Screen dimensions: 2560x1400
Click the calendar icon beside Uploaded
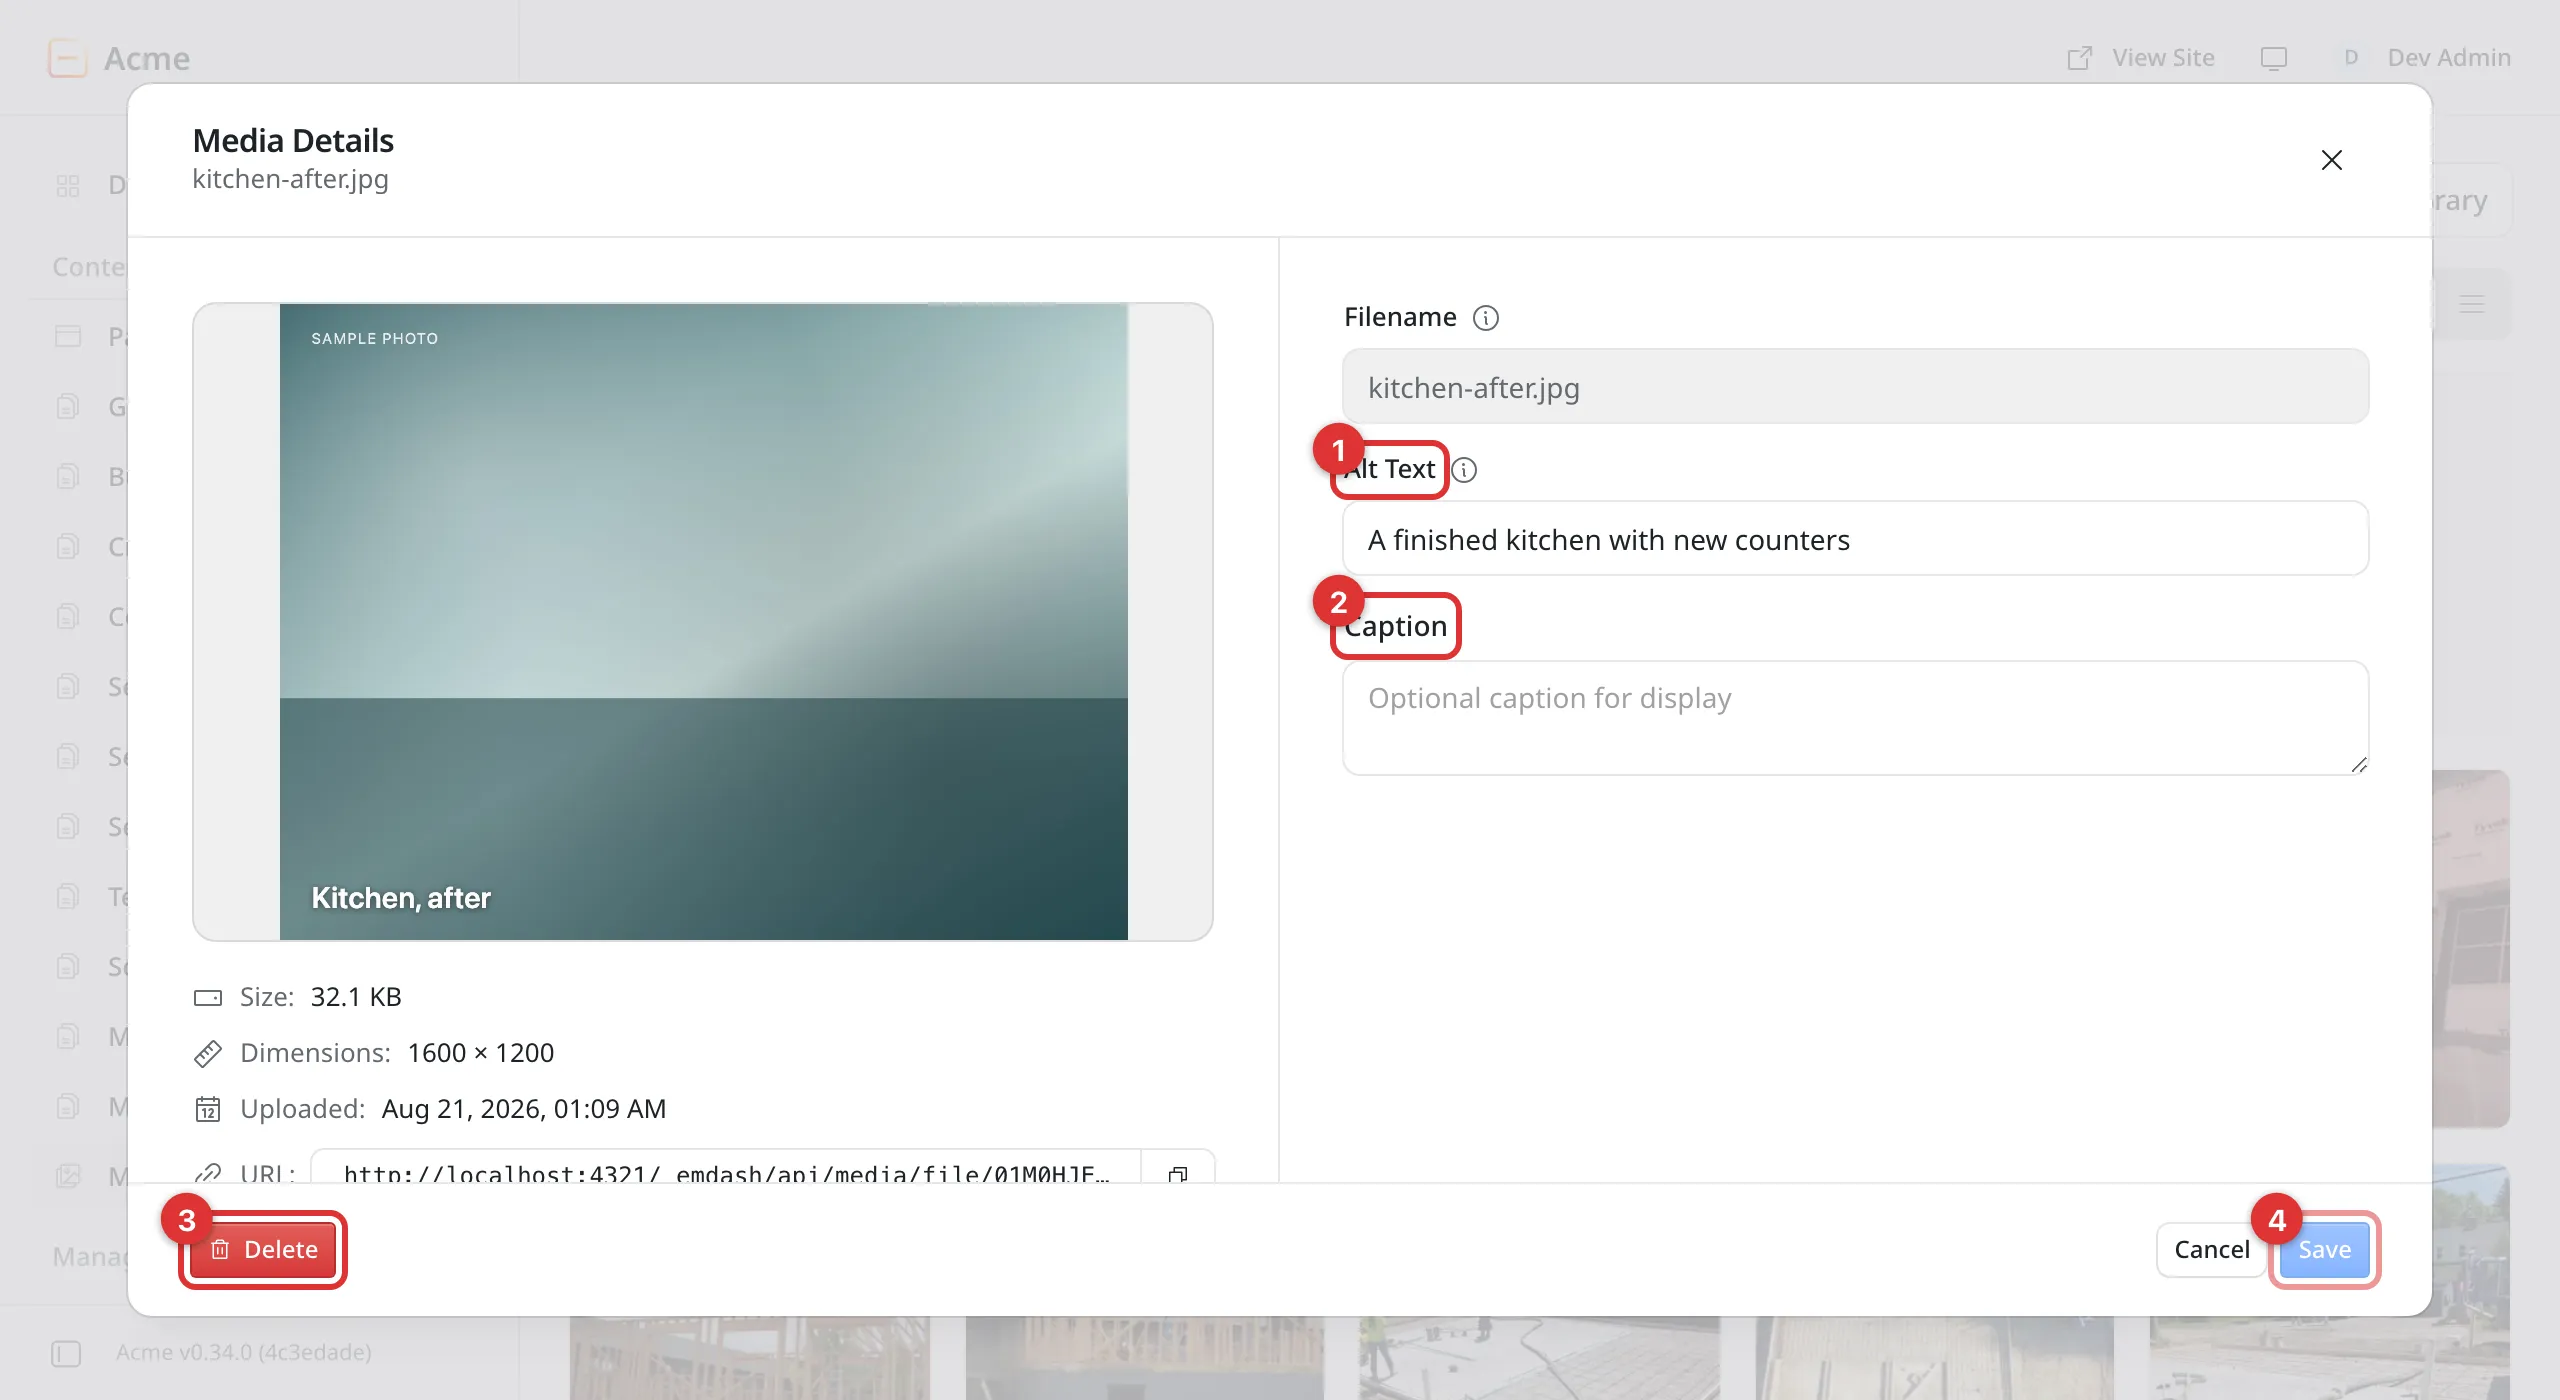tap(208, 1109)
